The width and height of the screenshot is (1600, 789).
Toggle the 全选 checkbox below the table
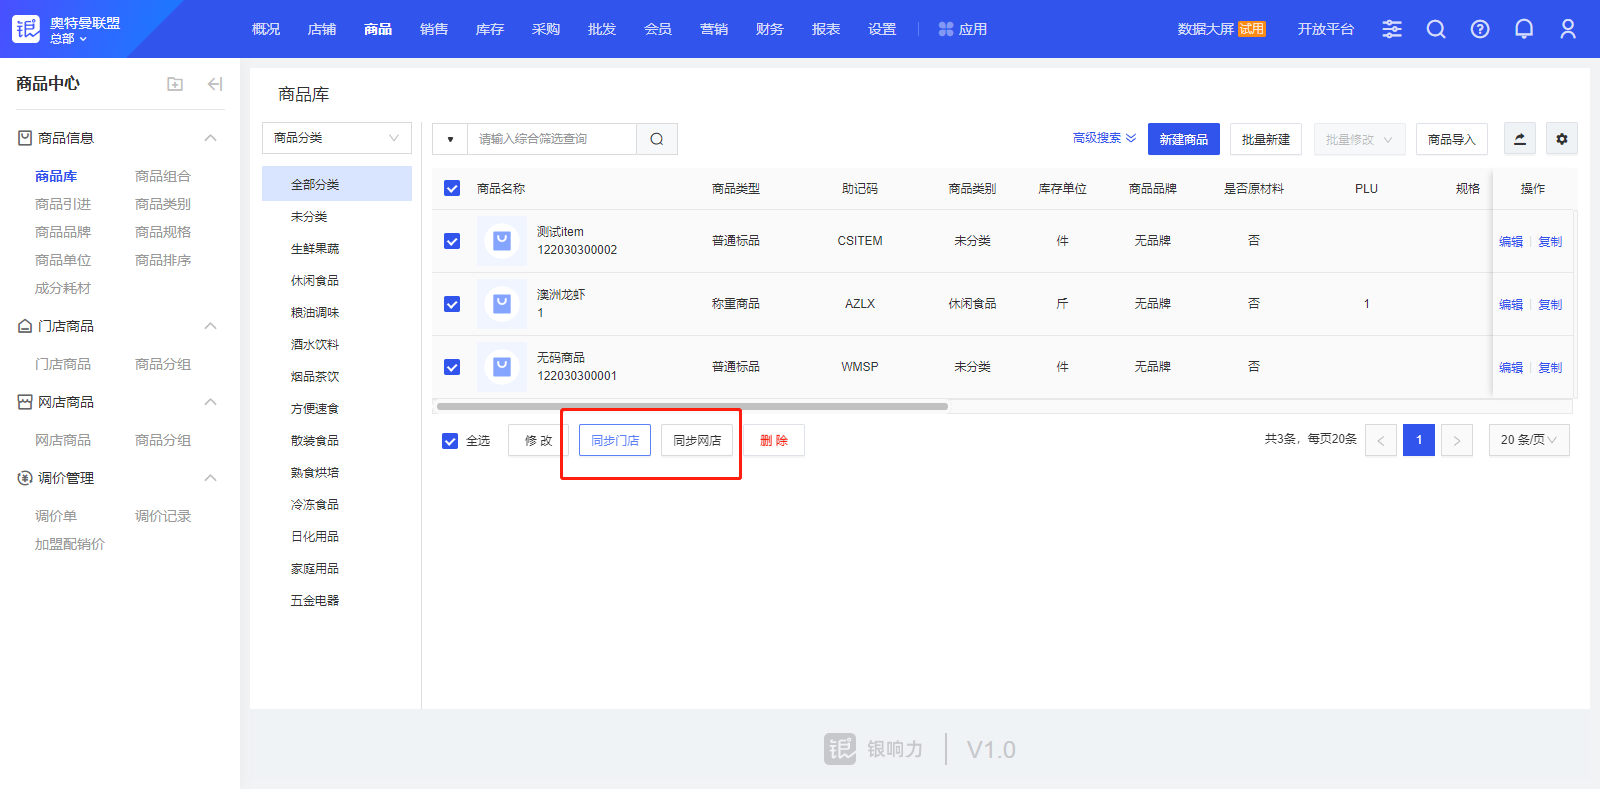(450, 441)
